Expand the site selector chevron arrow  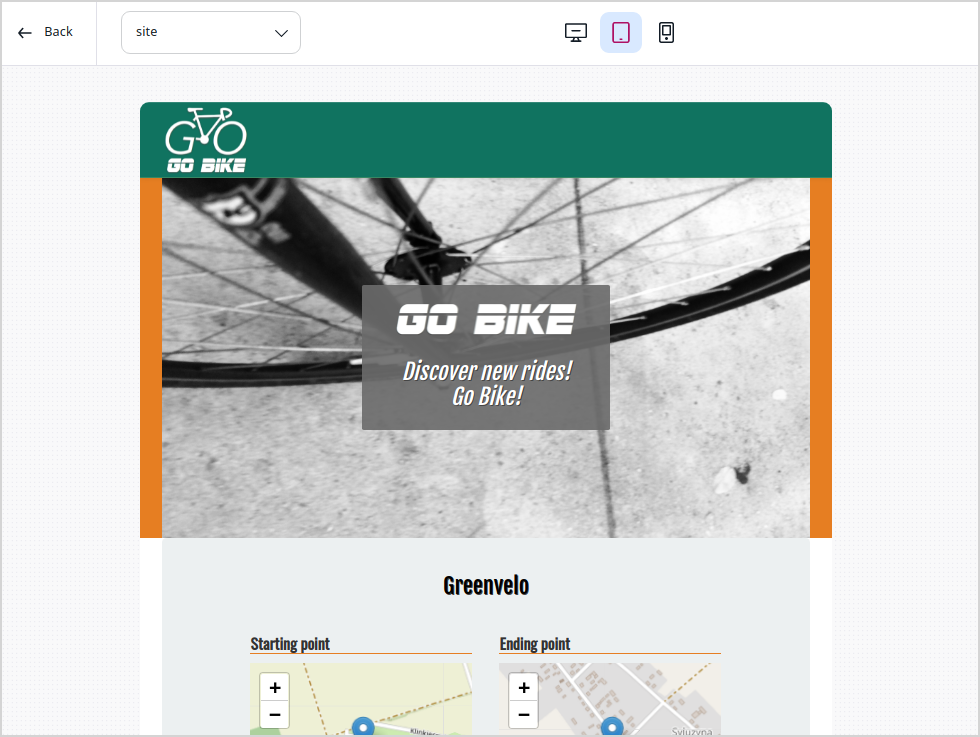click(281, 33)
